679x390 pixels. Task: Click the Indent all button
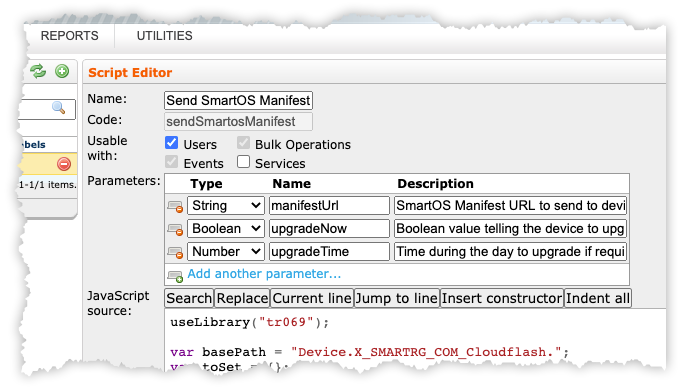[x=598, y=298]
